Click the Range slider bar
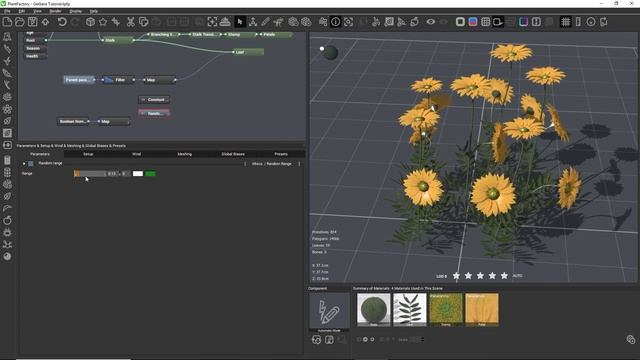This screenshot has width=640, height=360. pyautogui.click(x=89, y=173)
